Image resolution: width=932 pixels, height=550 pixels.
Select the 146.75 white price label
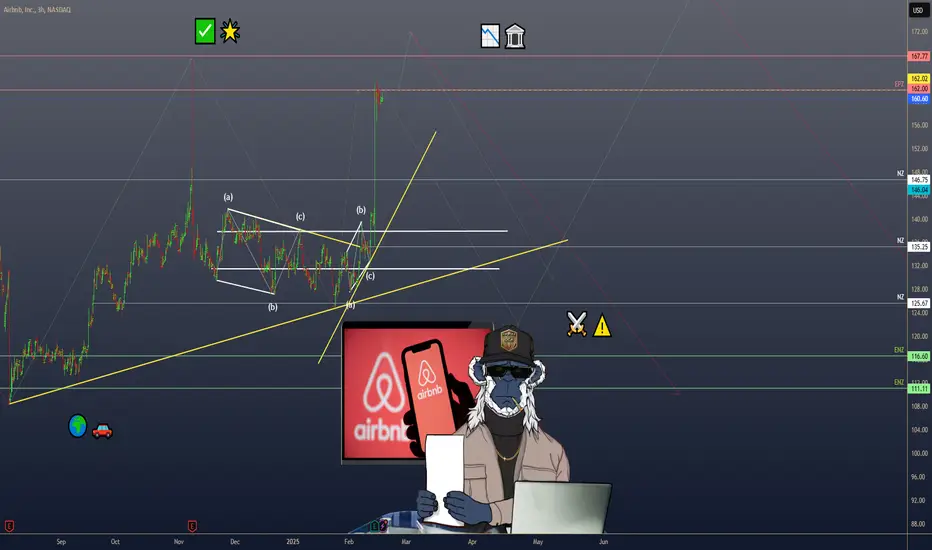(919, 180)
